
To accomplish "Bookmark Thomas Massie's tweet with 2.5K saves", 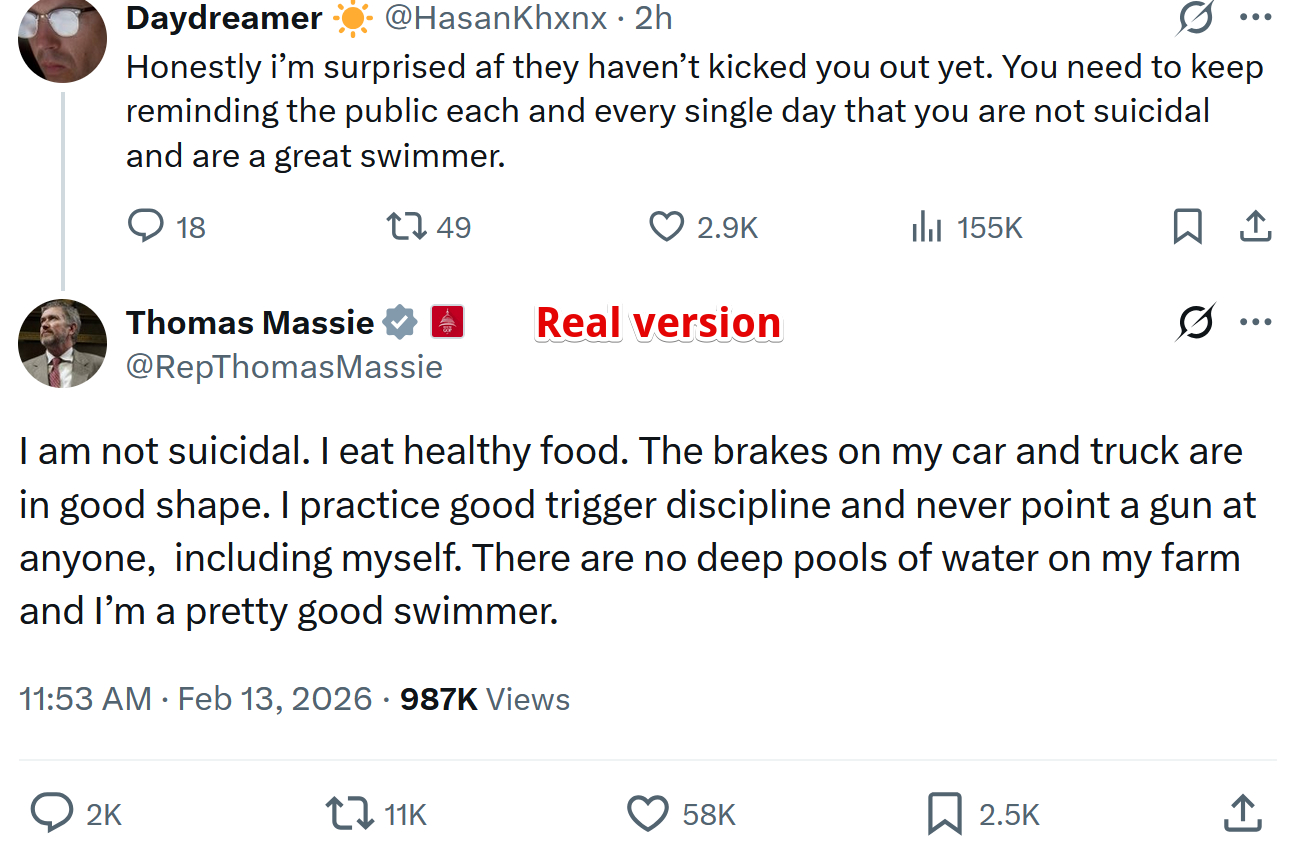I will coord(945,814).
